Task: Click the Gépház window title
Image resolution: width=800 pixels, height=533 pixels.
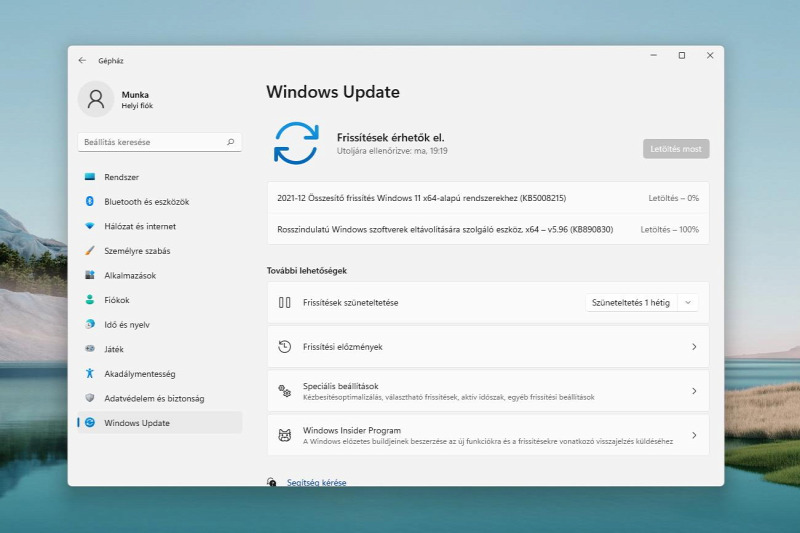Action: pyautogui.click(x=111, y=61)
